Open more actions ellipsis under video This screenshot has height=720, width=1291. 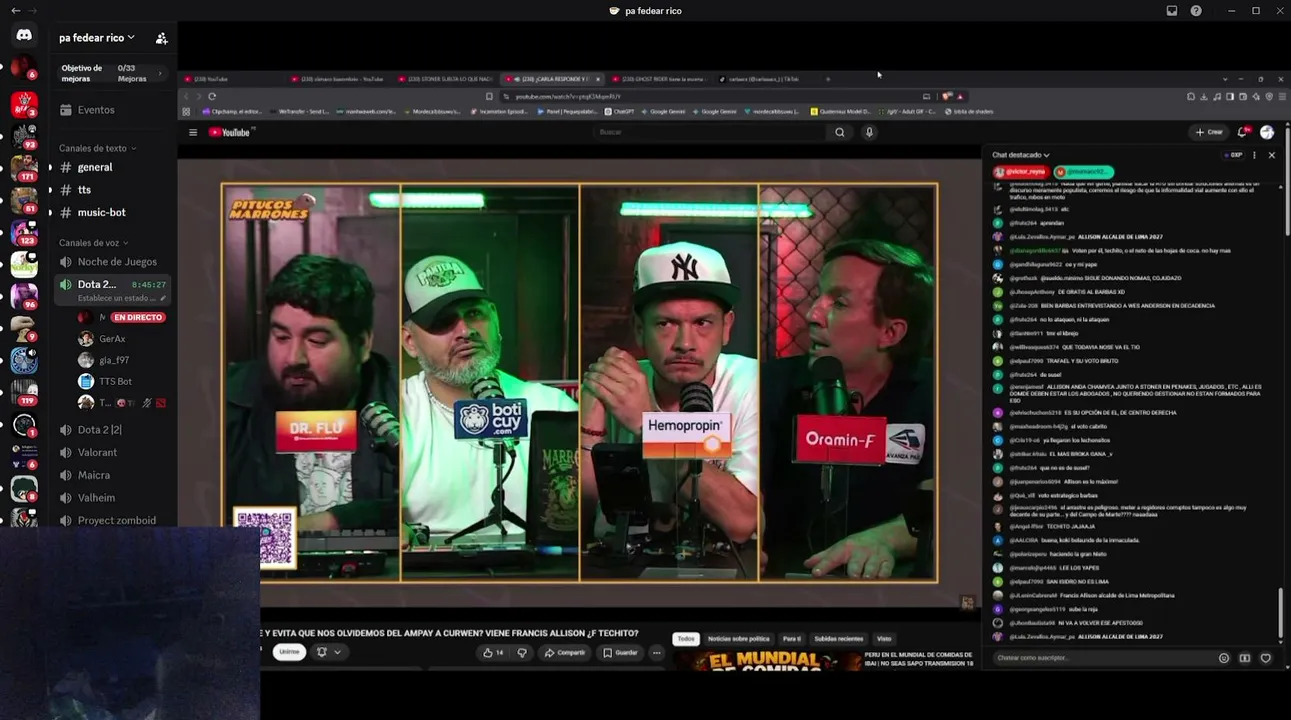click(656, 653)
